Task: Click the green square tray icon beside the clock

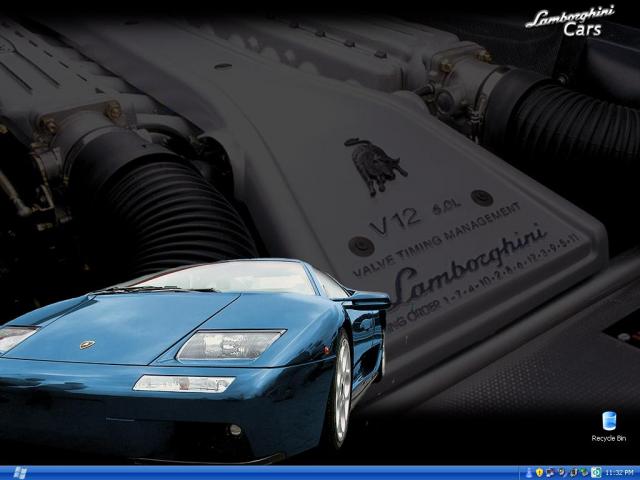Action: coord(596,473)
